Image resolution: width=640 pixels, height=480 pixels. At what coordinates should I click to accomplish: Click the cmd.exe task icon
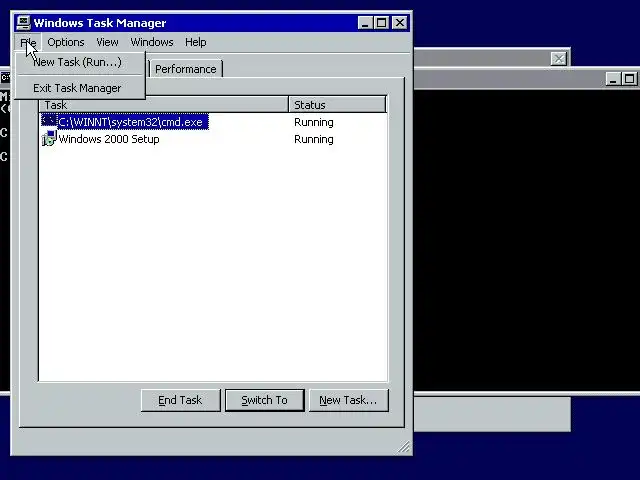(x=49, y=121)
